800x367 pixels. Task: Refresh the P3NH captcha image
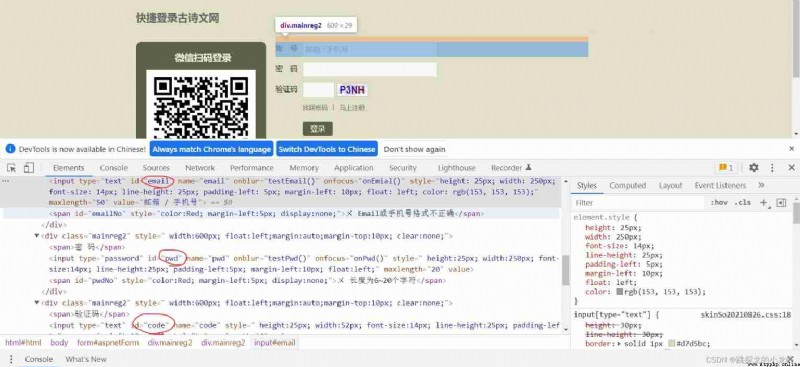[352, 90]
